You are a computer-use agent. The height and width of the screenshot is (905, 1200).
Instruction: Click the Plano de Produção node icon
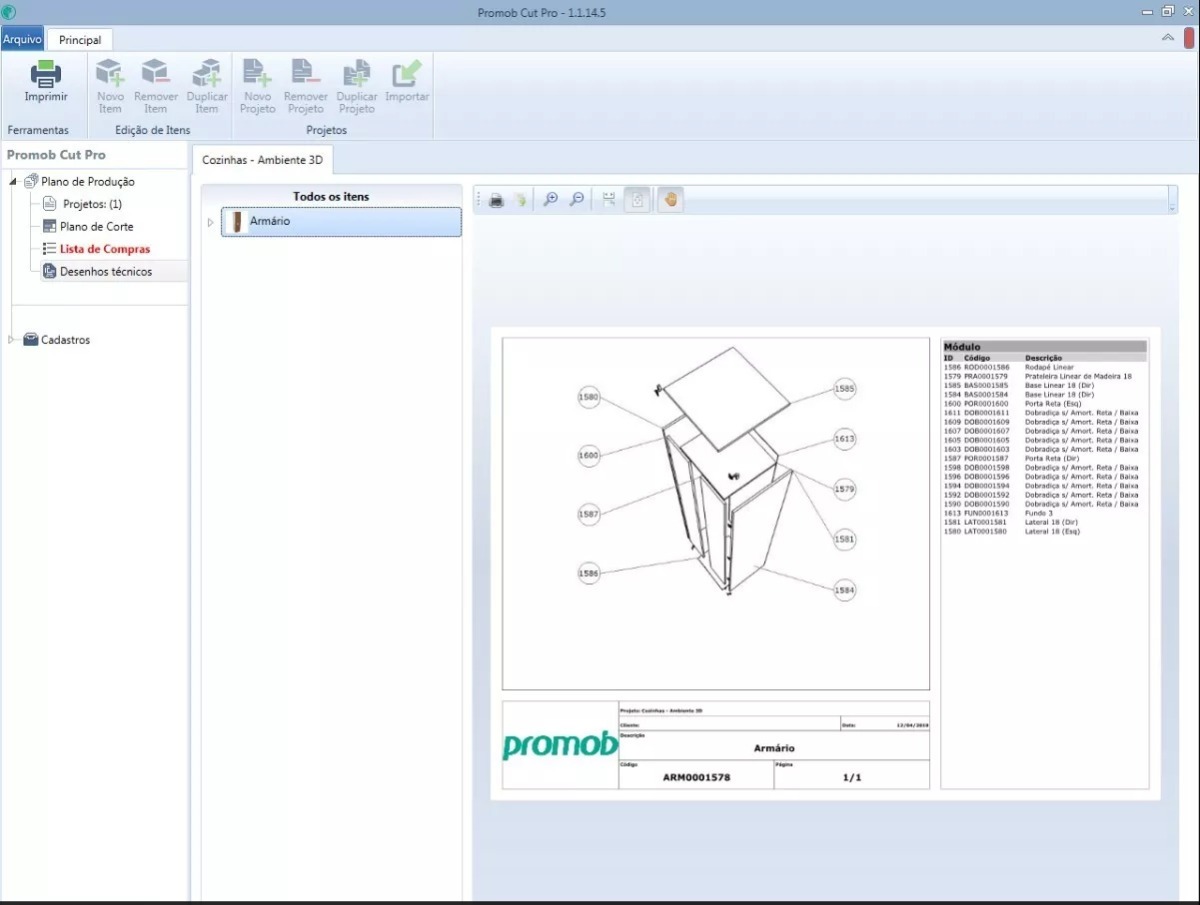click(x=31, y=181)
